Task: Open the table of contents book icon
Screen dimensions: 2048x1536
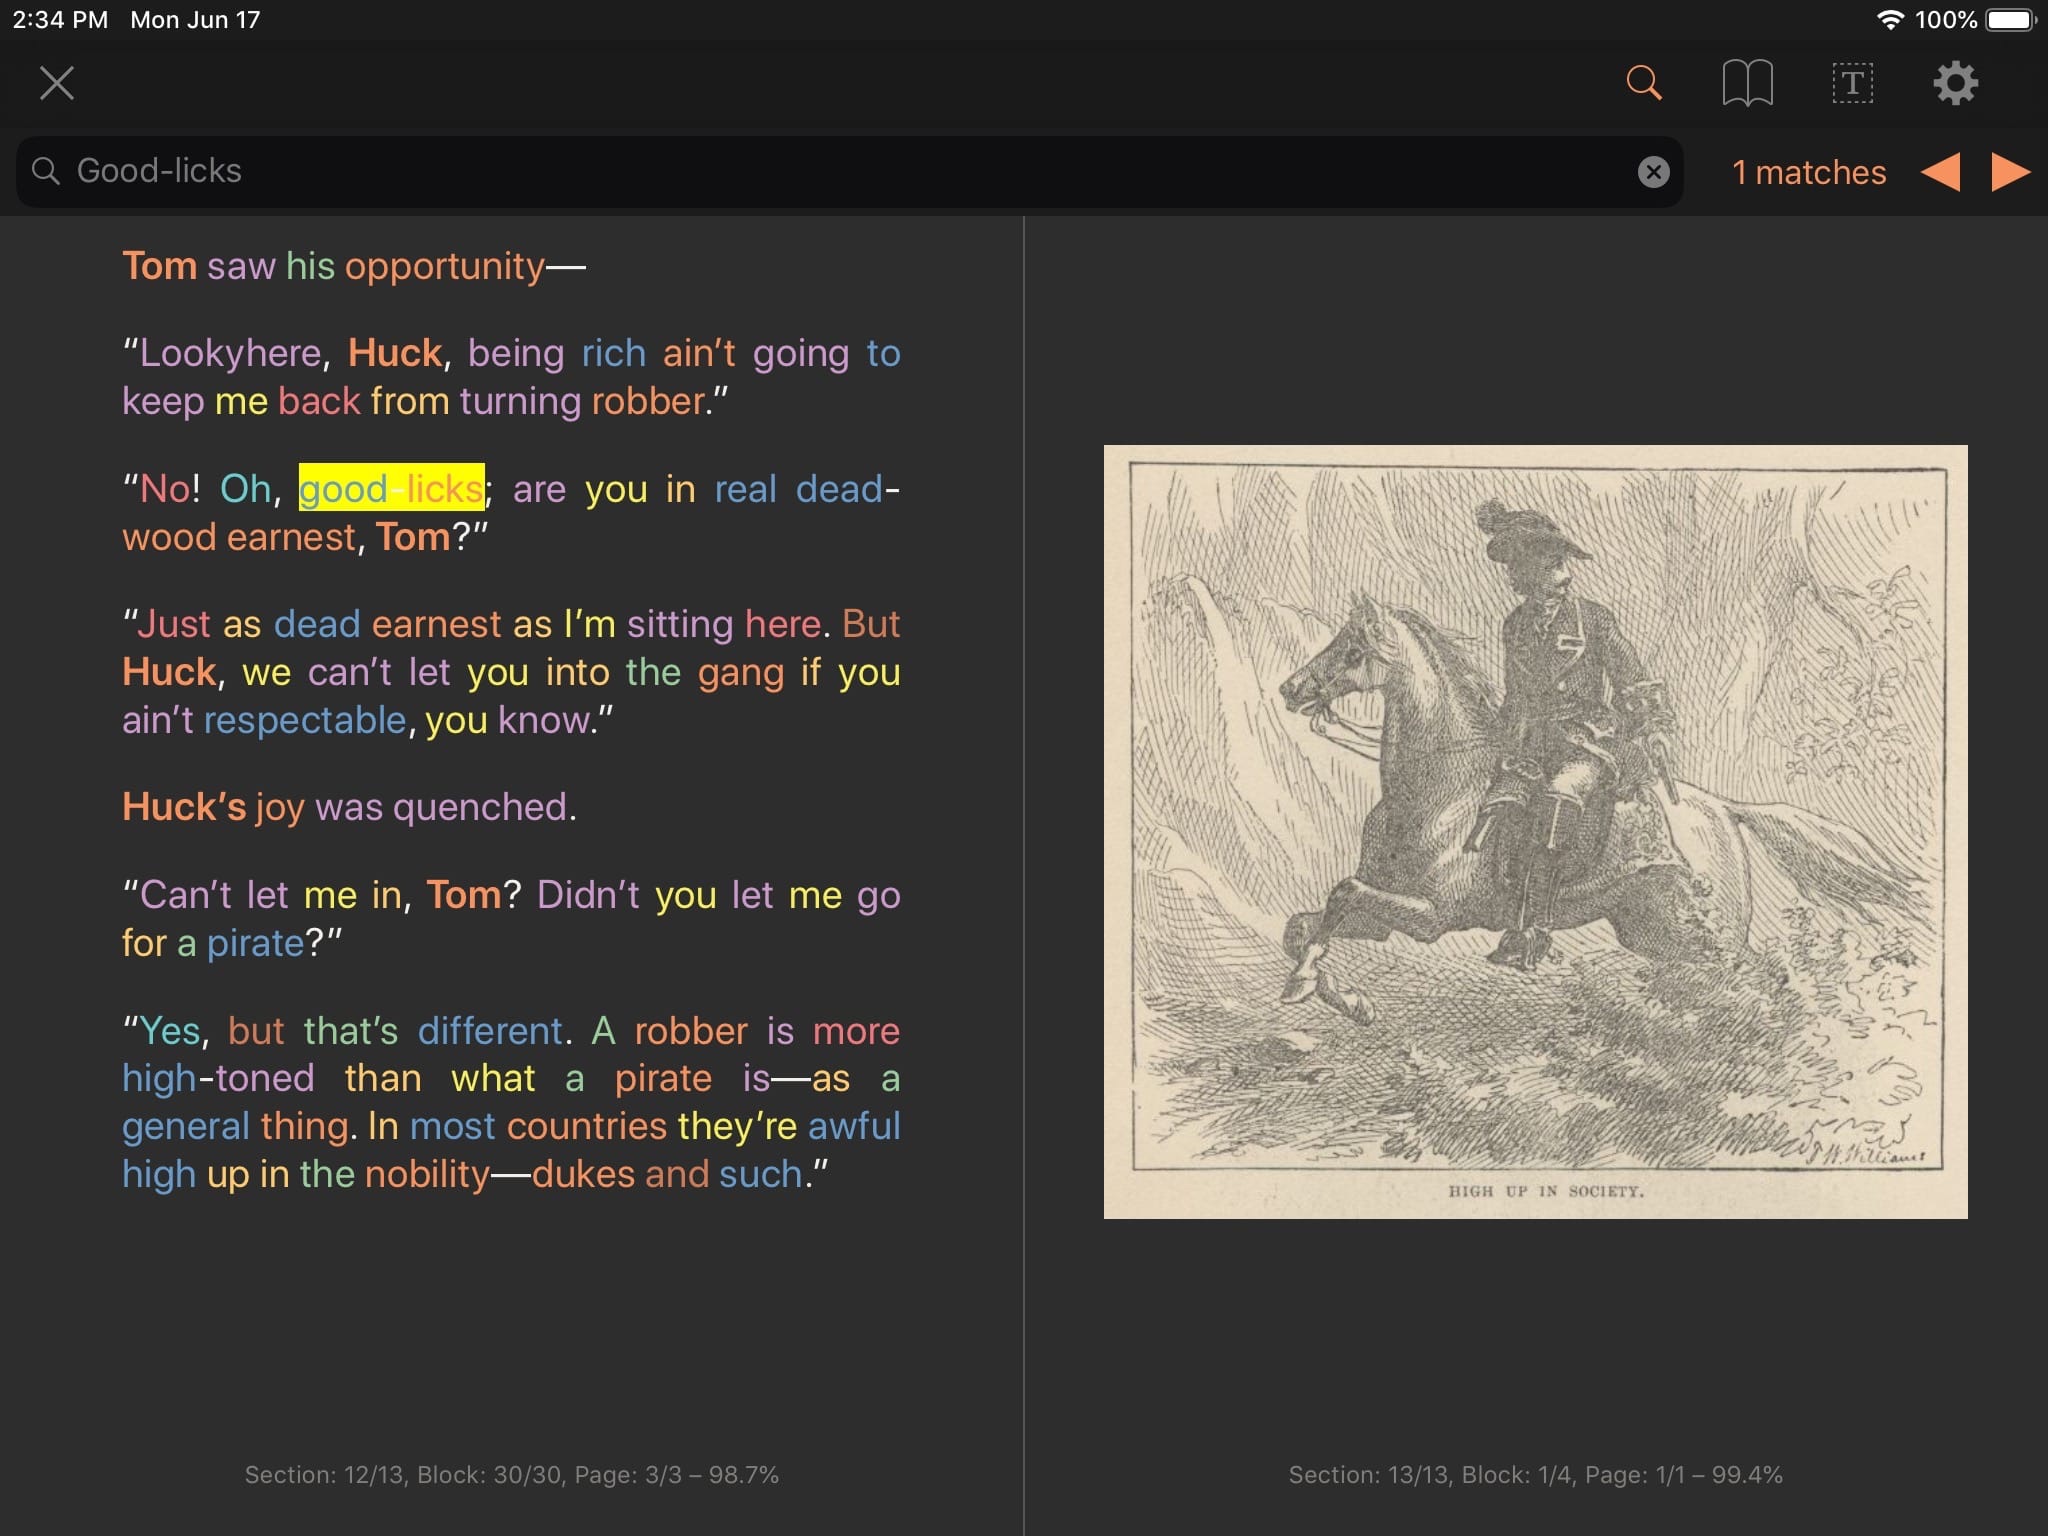Action: pos(1747,83)
